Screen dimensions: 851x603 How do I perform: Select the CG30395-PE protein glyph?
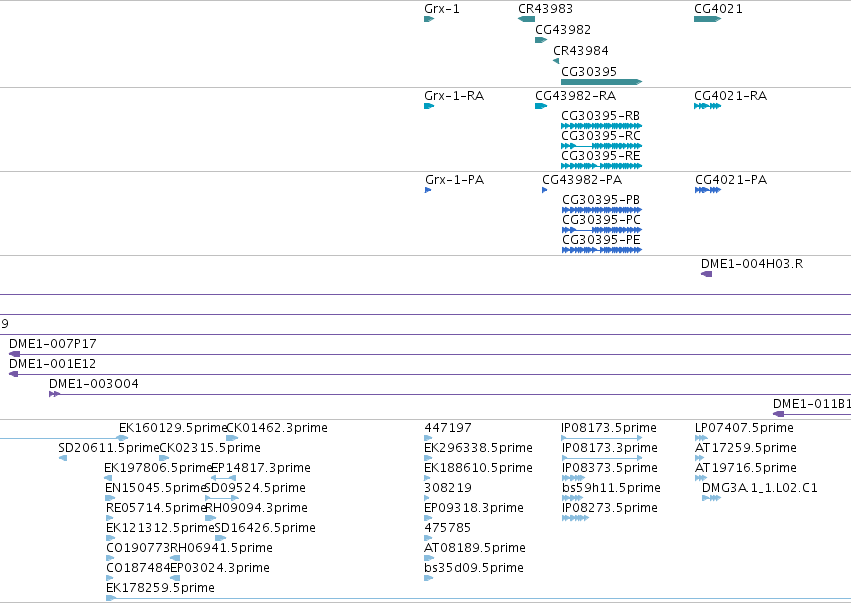pyautogui.click(x=602, y=250)
